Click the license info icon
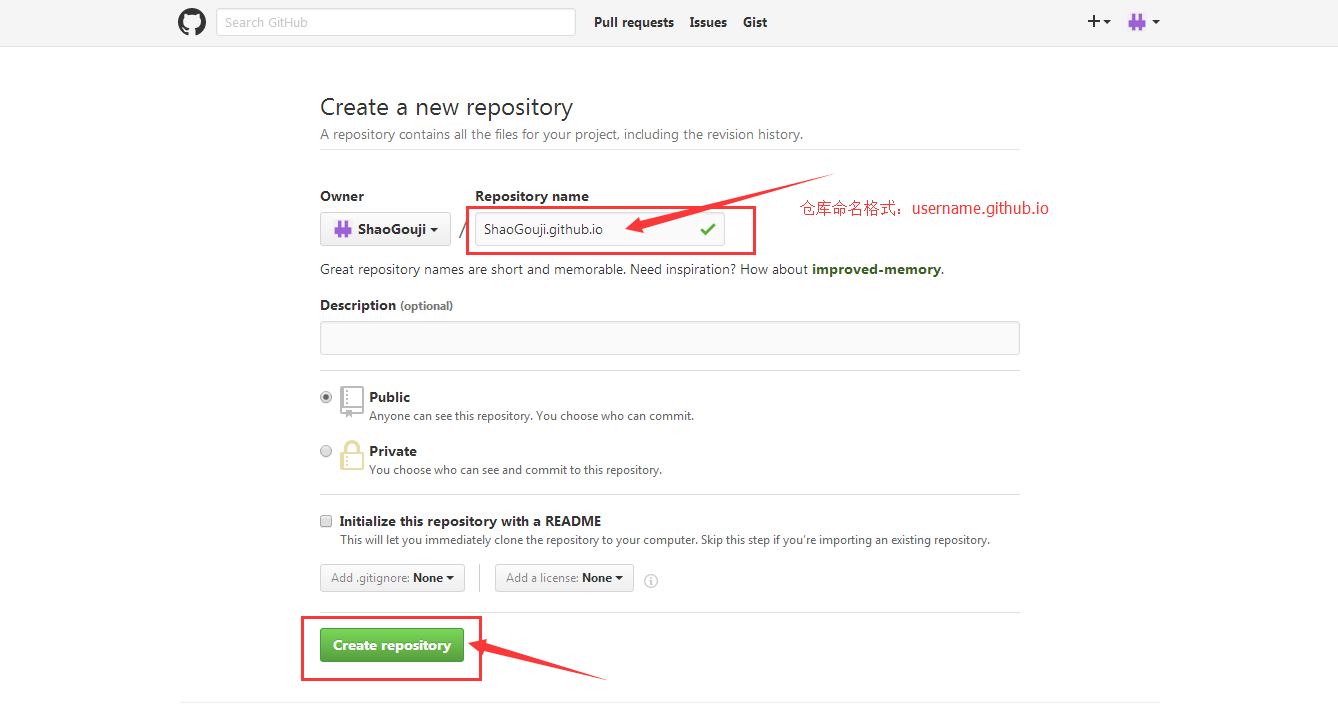Viewport: 1338px width, 706px height. (x=651, y=580)
